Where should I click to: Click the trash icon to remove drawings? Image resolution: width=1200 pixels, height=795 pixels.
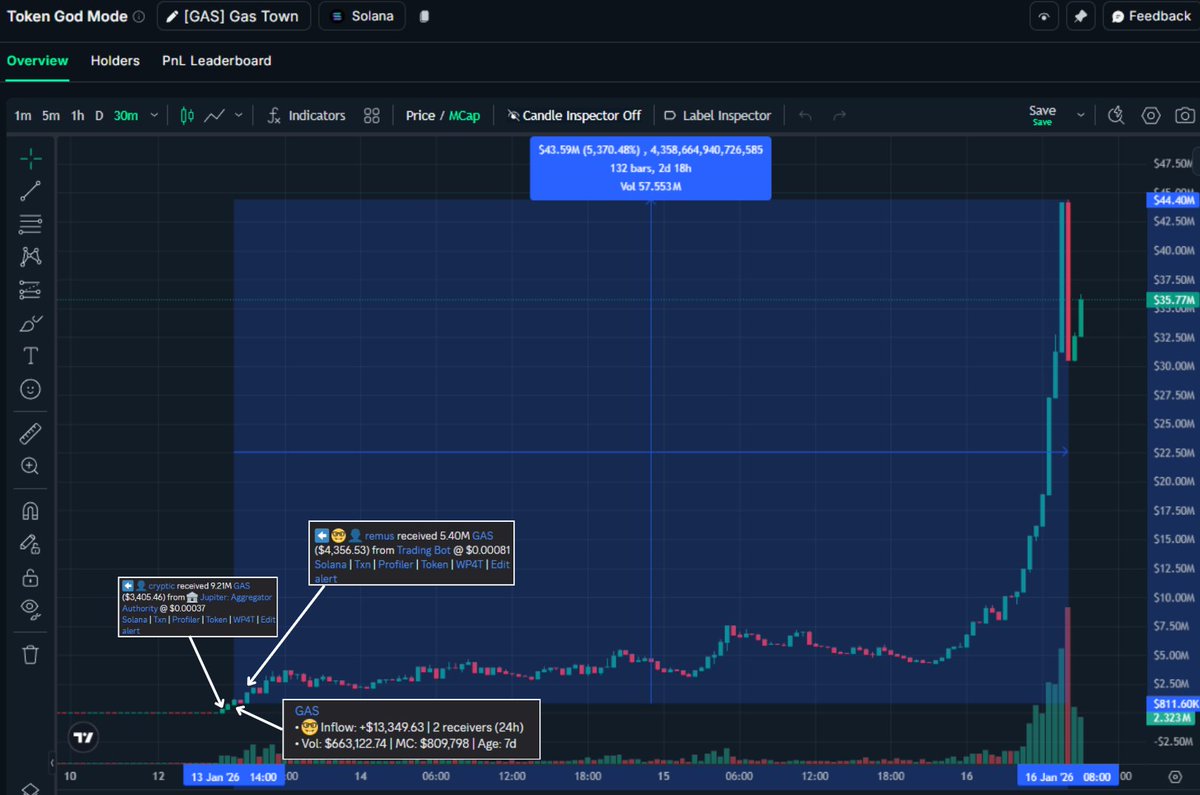[30, 655]
